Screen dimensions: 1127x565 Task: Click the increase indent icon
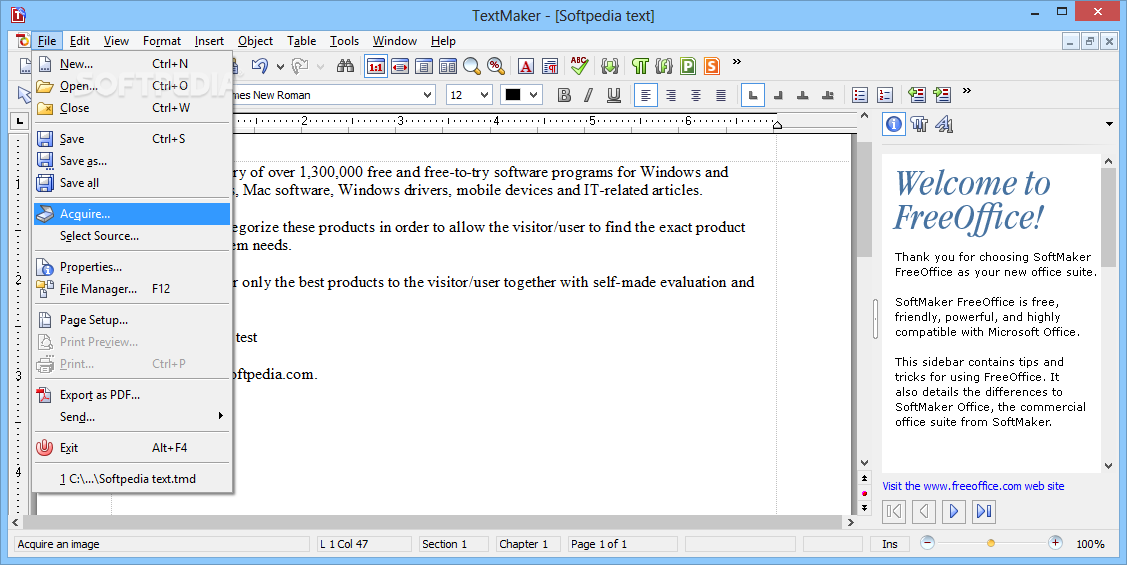[x=942, y=95]
